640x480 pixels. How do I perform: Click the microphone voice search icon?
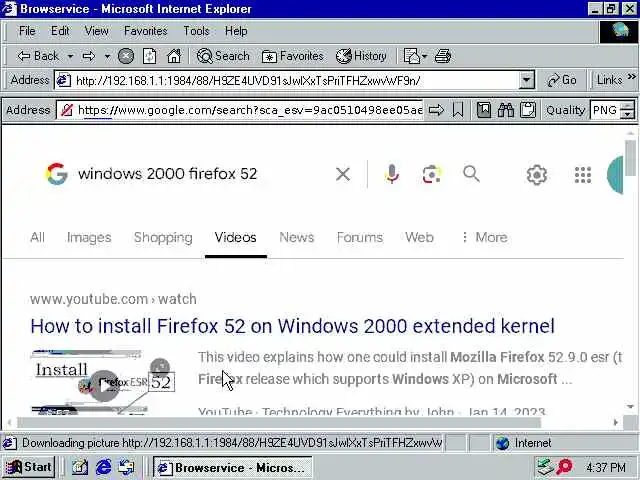392,174
